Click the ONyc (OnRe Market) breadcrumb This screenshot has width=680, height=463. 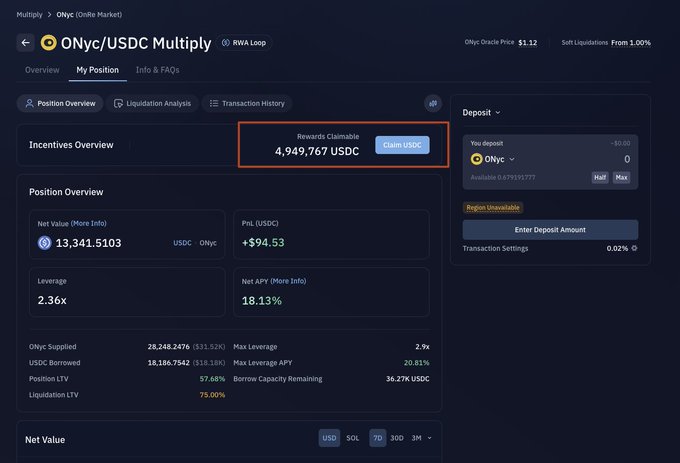coord(89,15)
